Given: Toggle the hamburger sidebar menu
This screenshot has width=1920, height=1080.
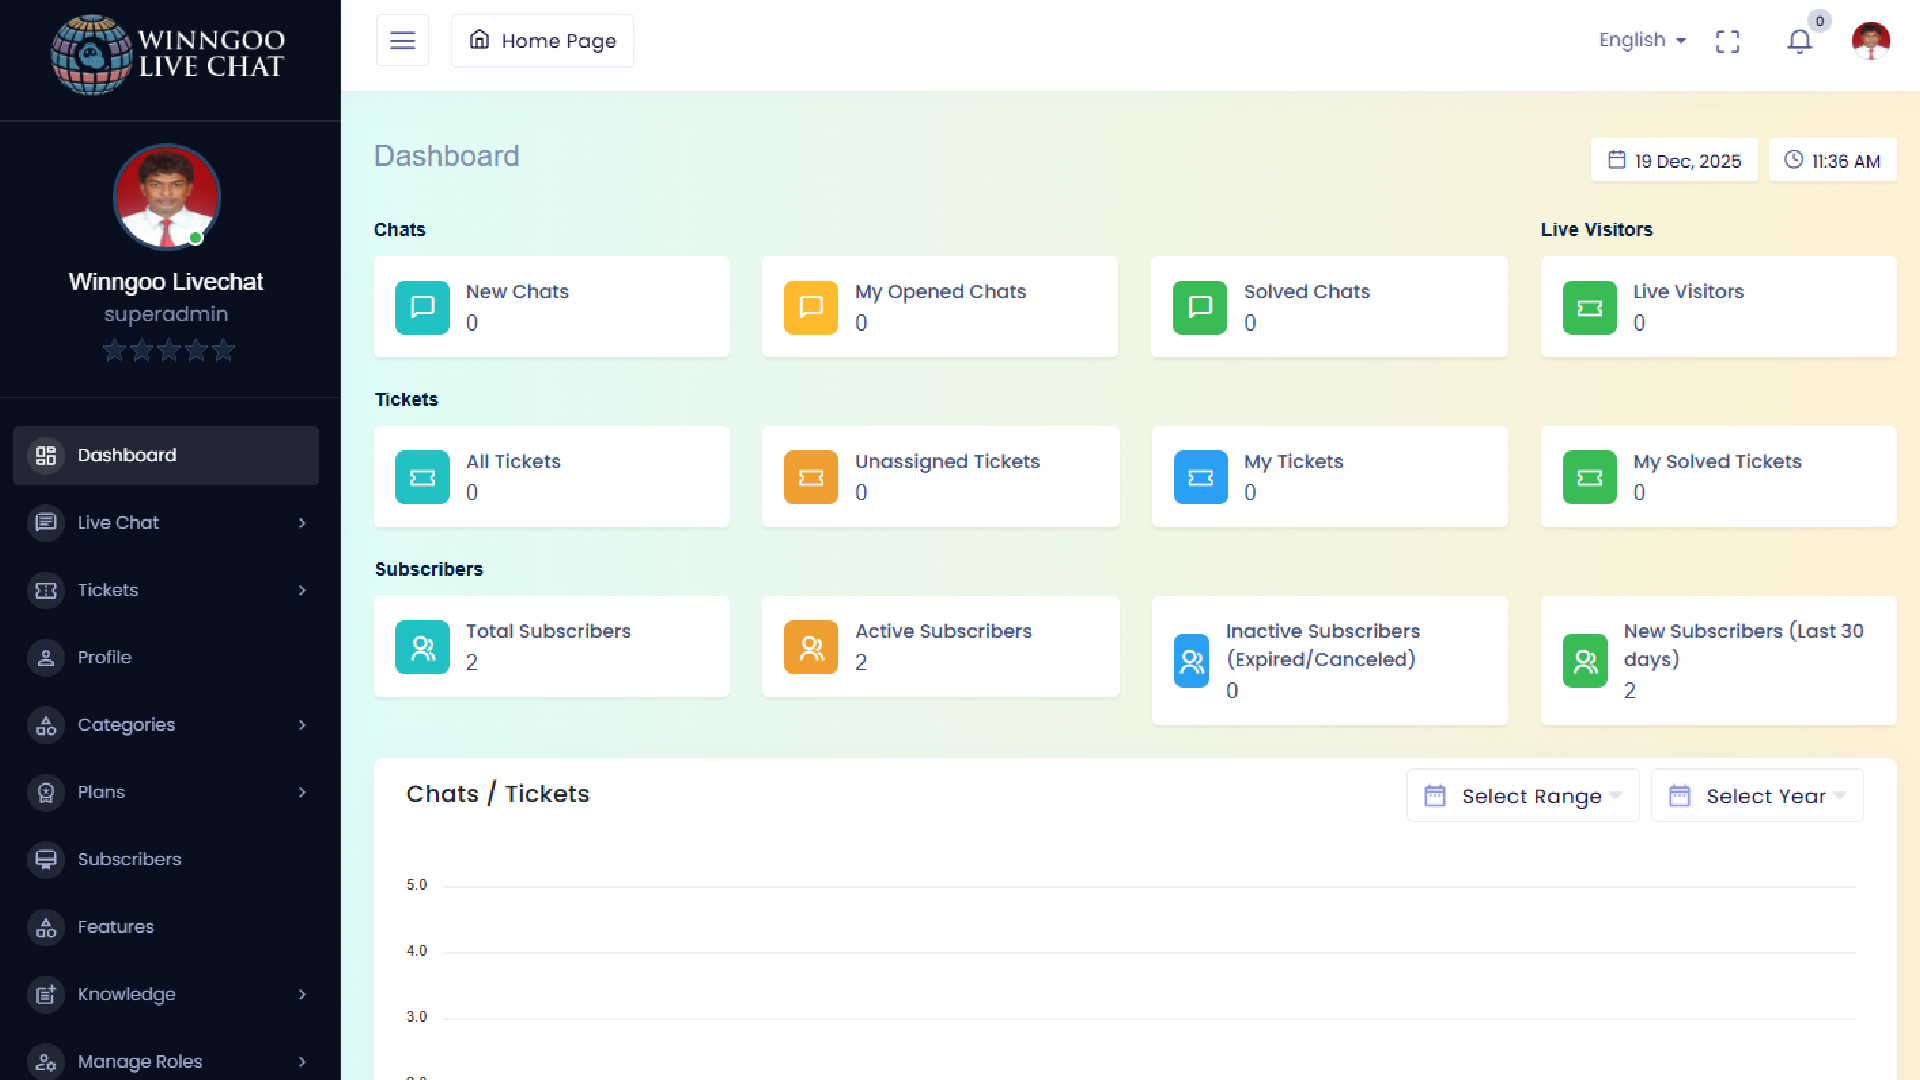Looking at the screenshot, I should (x=402, y=41).
